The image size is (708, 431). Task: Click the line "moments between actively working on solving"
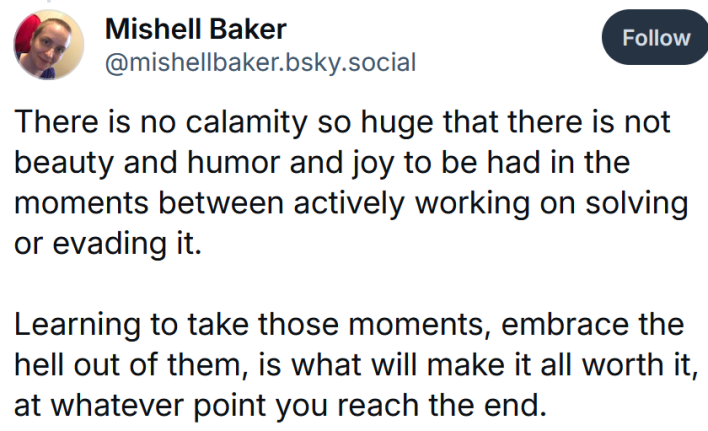pyautogui.click(x=350, y=203)
